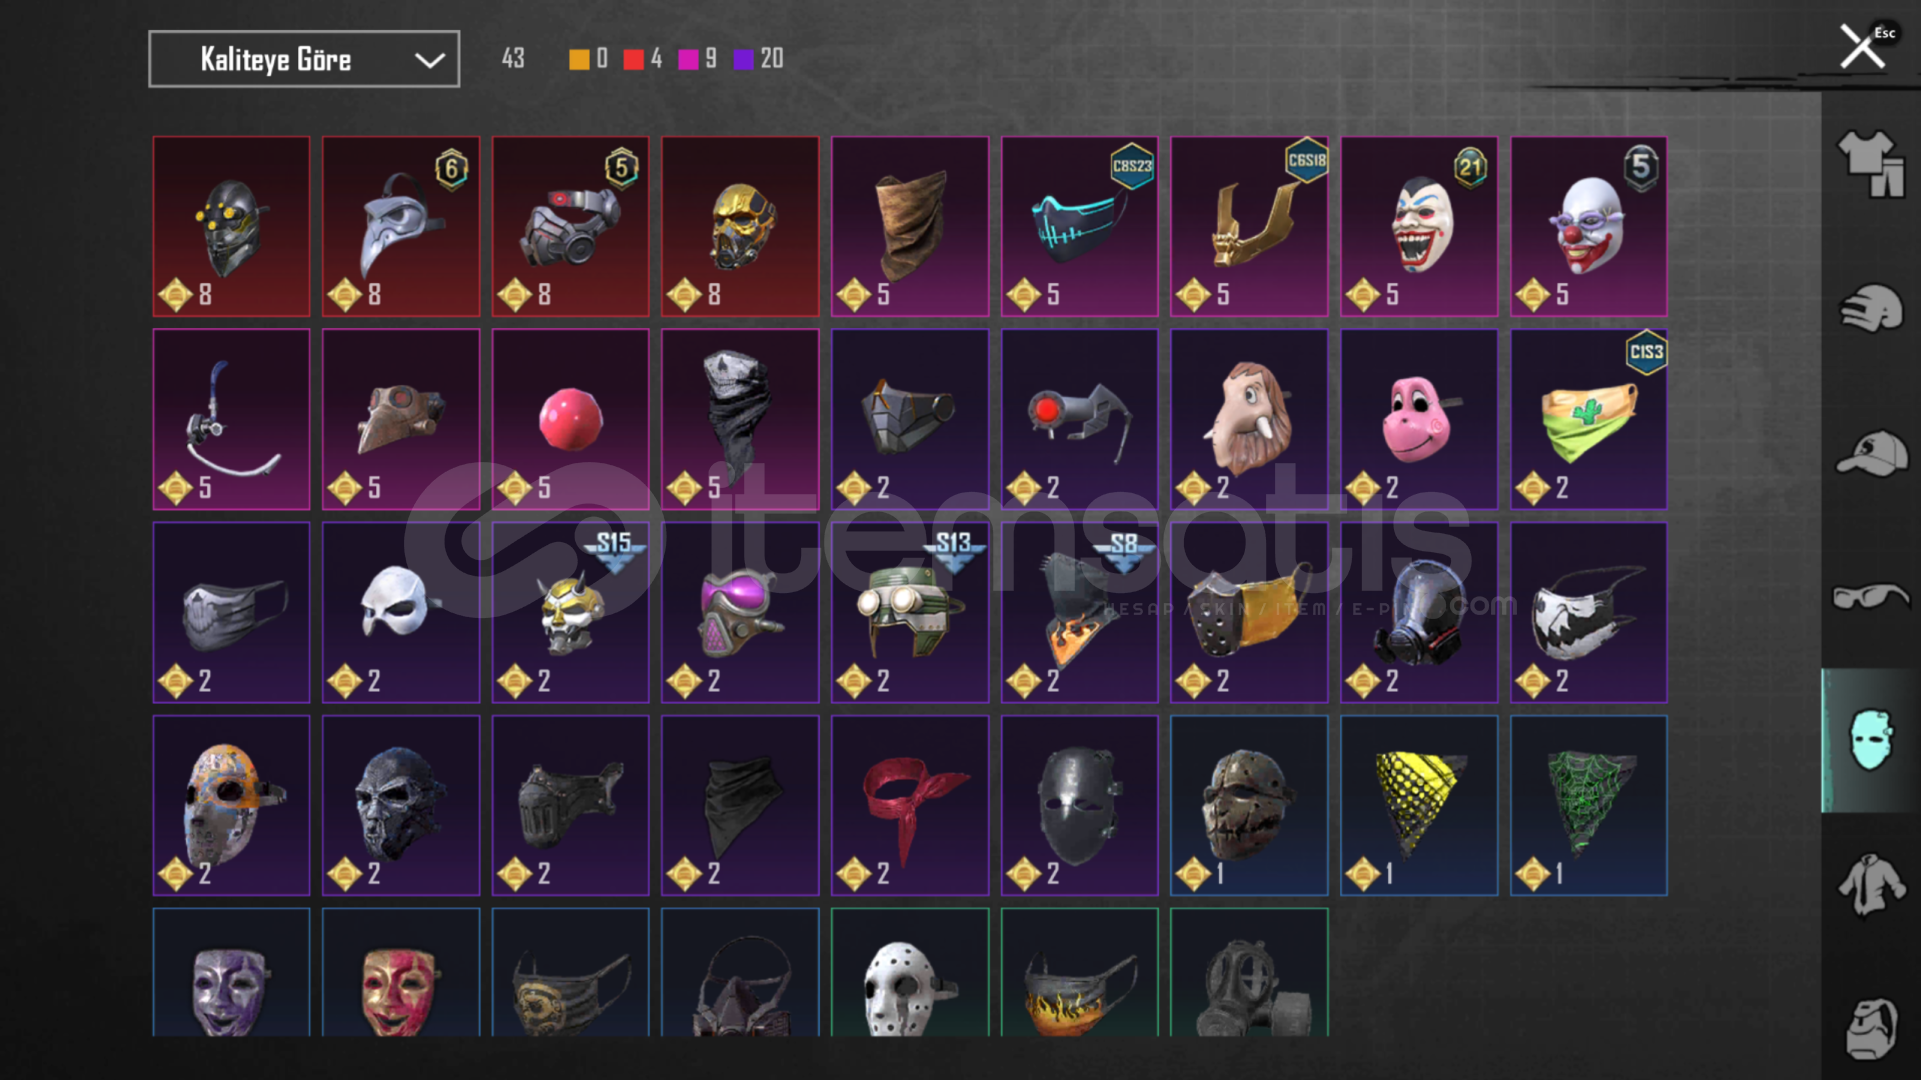
Task: Close the inventory with X icon
Action: tap(1862, 46)
